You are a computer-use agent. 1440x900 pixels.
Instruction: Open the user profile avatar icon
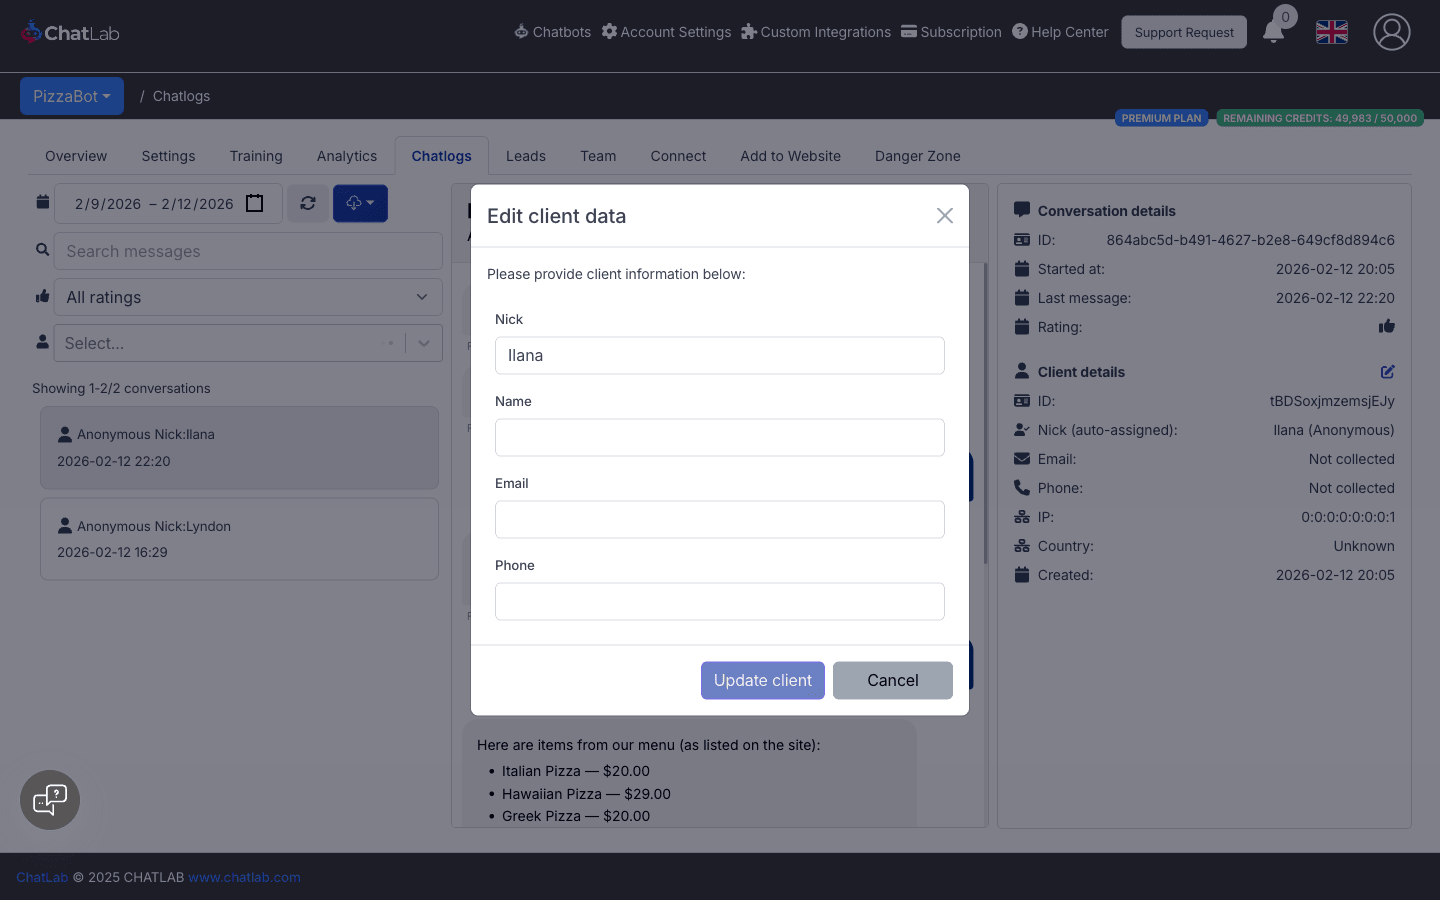coord(1391,32)
